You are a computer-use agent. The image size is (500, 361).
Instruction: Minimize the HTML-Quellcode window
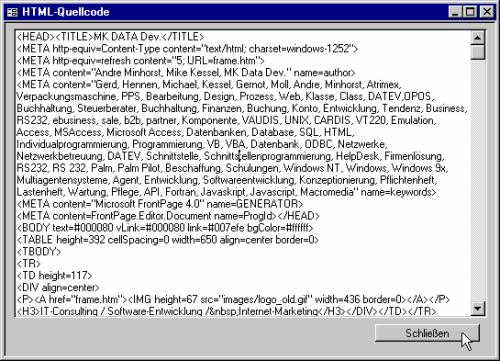point(455,12)
